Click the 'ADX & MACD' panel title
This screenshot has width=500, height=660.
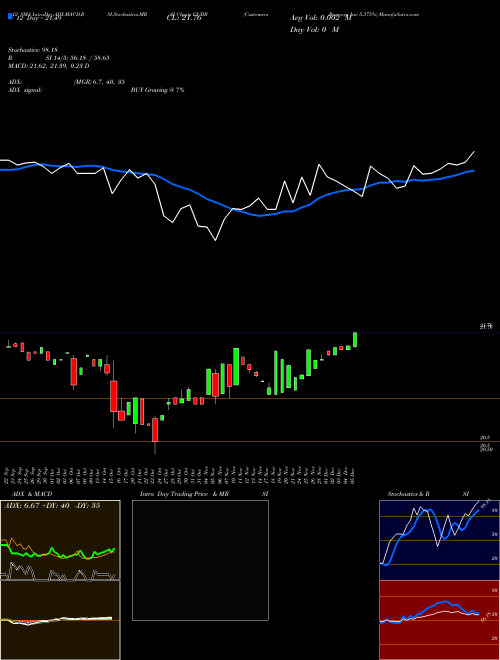[32, 494]
